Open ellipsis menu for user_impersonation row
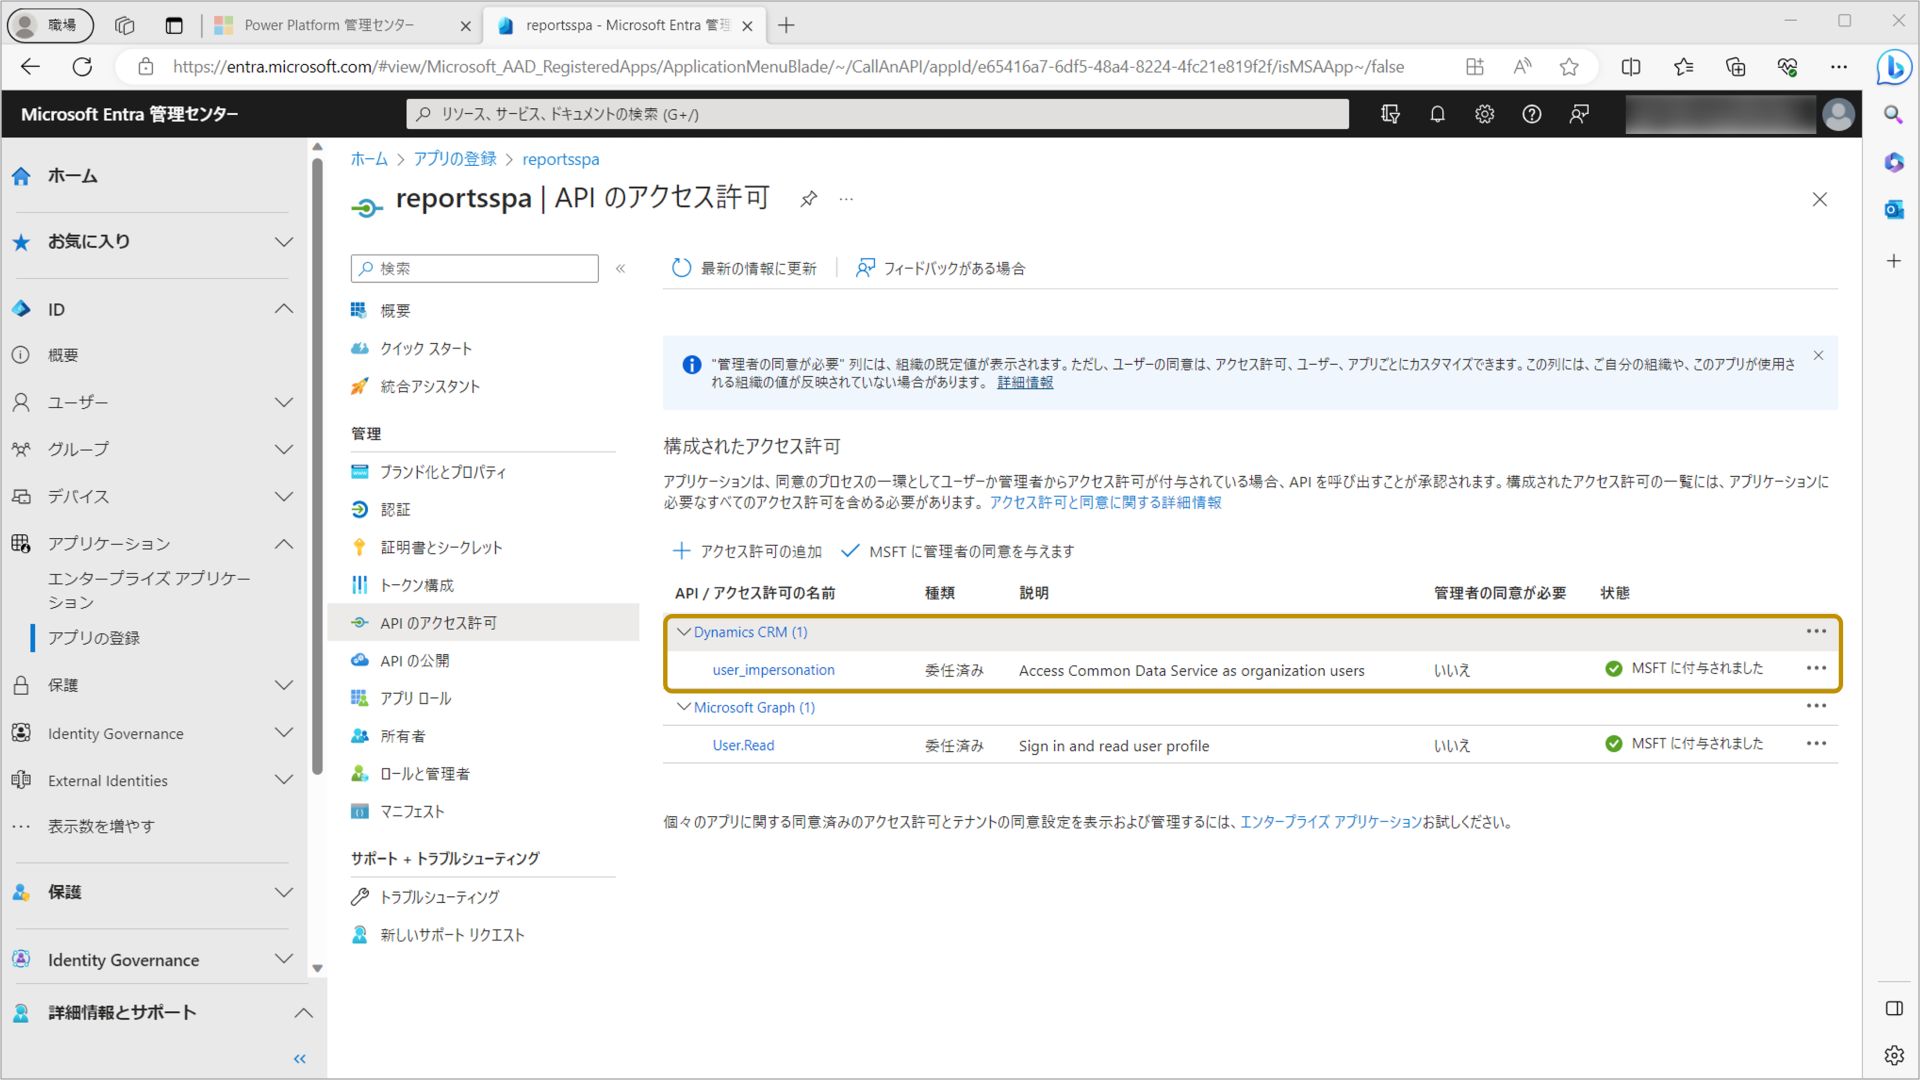 (1816, 668)
